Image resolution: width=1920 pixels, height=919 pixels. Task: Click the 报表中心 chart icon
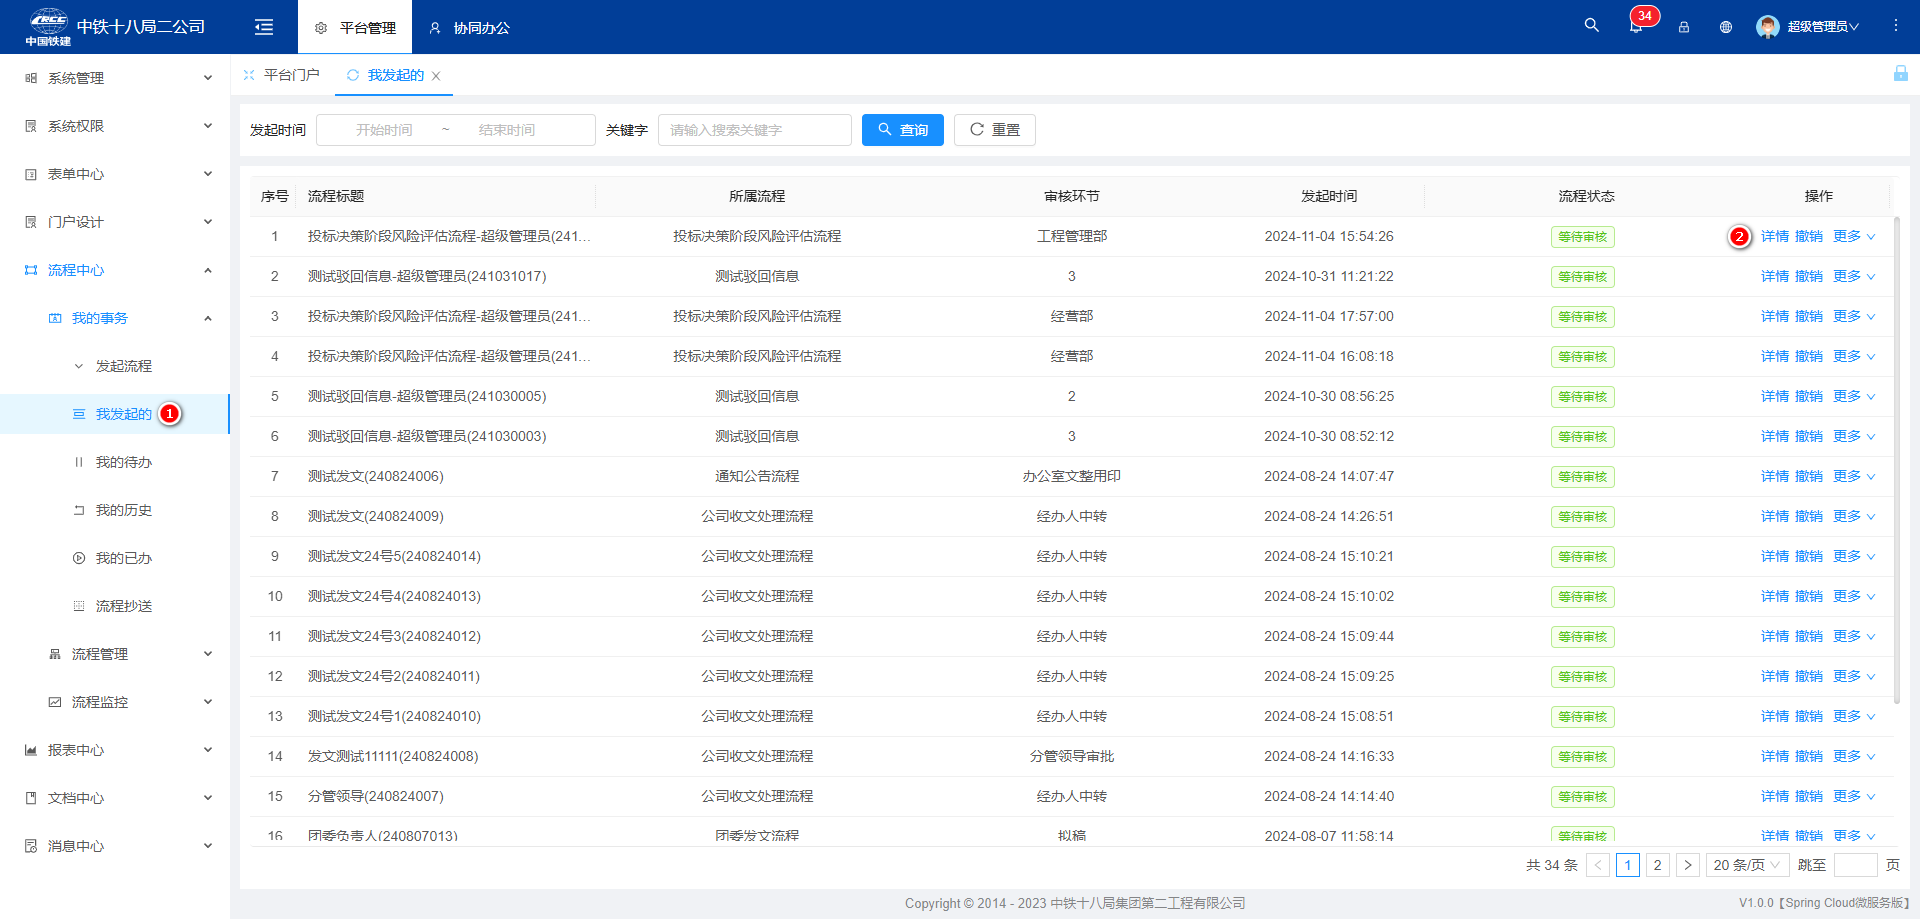click(x=31, y=750)
